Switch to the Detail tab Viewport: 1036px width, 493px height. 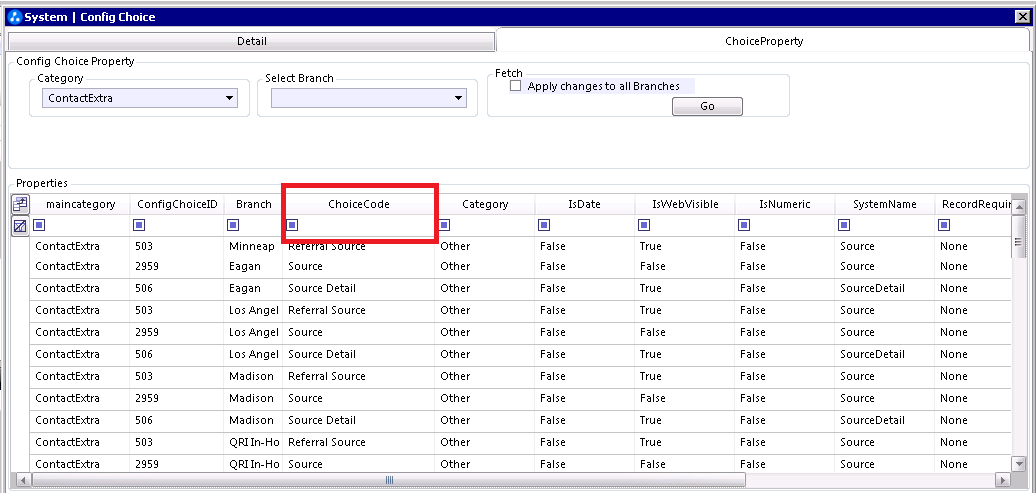coord(251,41)
